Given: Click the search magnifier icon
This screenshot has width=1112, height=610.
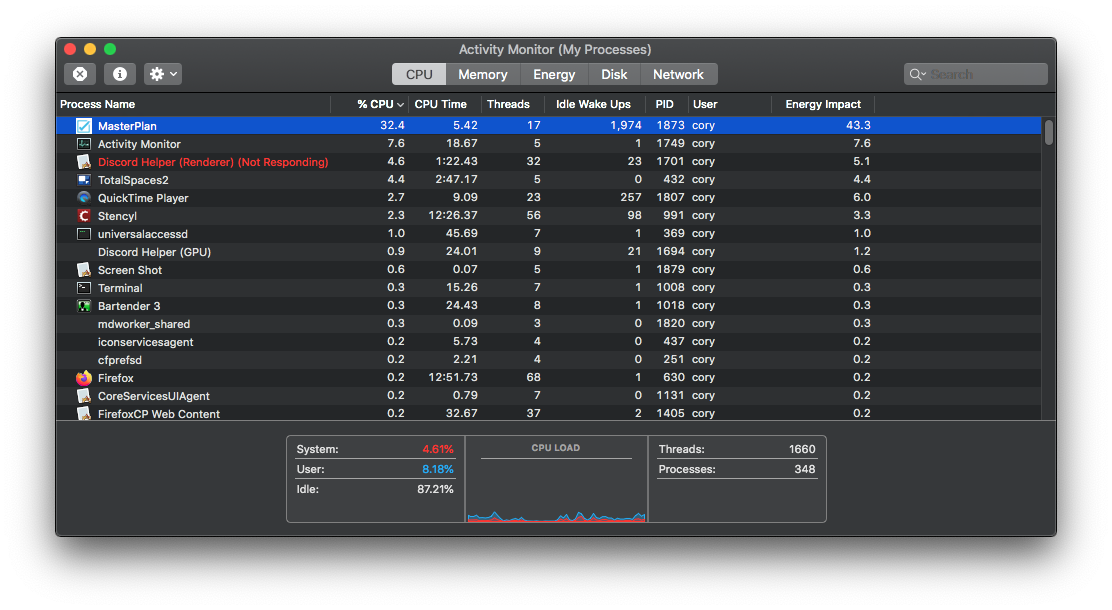Looking at the screenshot, I should click(917, 74).
